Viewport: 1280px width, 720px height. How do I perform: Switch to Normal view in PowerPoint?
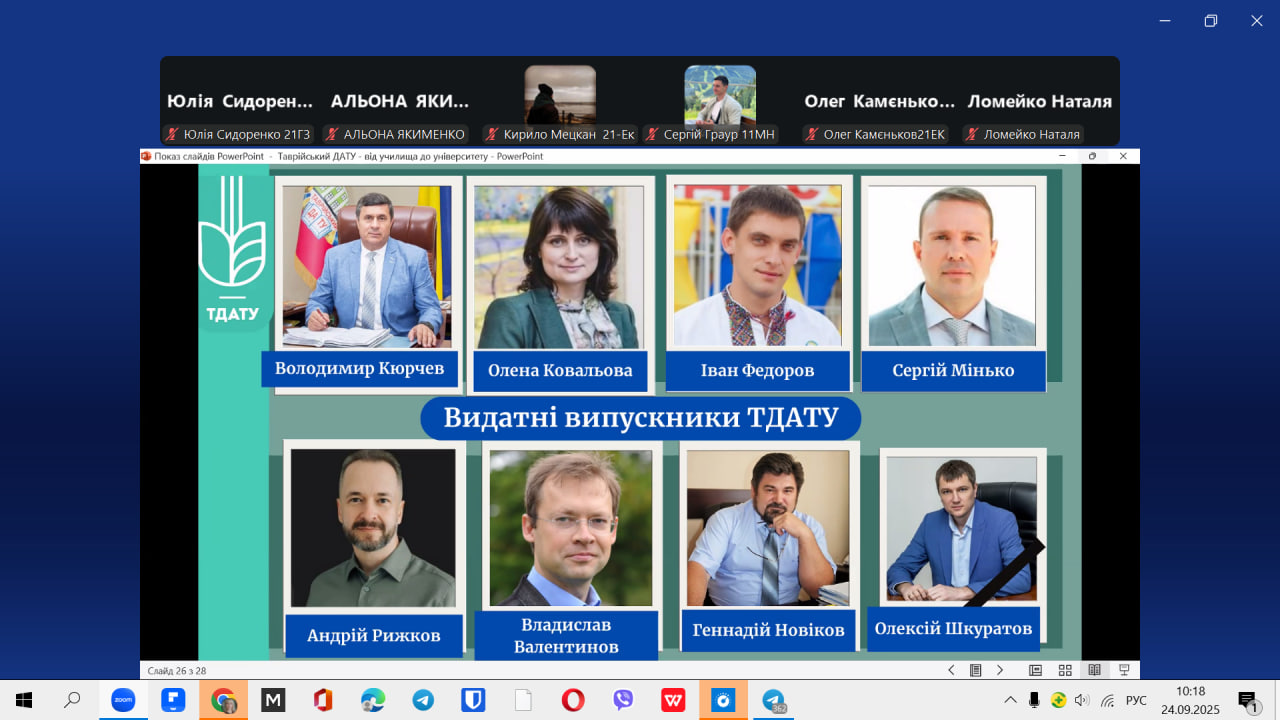[x=1035, y=670]
